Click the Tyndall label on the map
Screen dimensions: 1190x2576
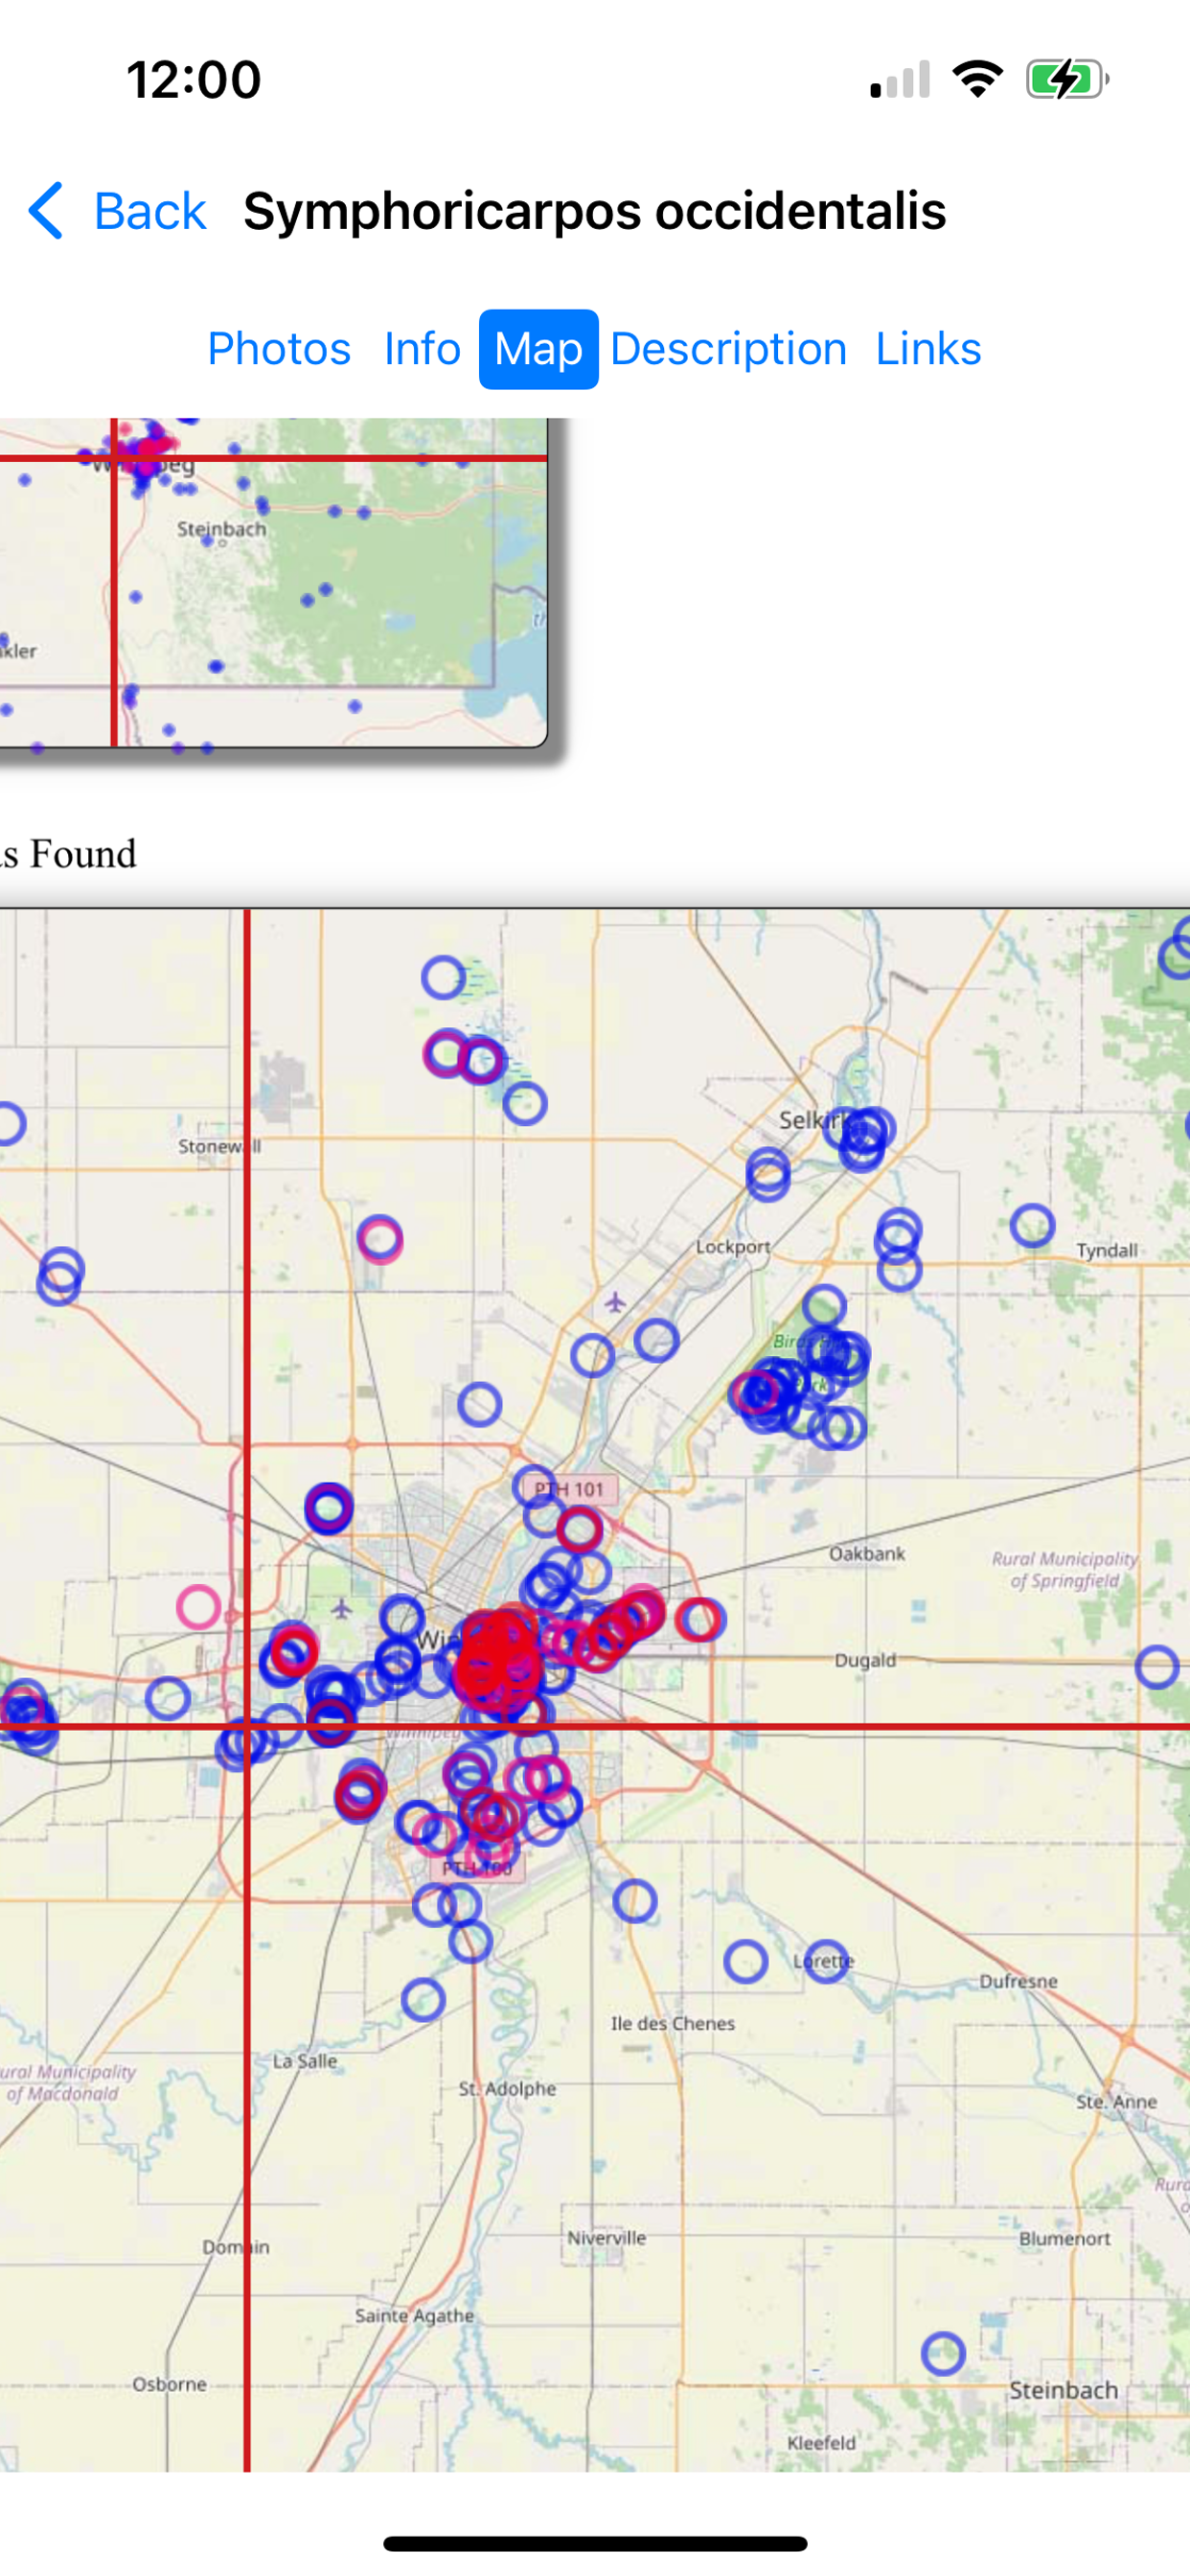1107,1250
